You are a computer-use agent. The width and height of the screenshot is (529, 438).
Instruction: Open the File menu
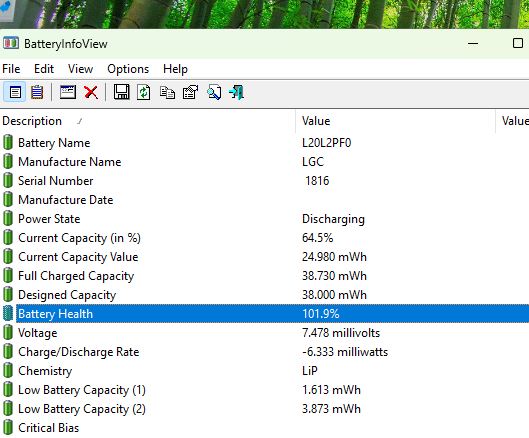11,69
